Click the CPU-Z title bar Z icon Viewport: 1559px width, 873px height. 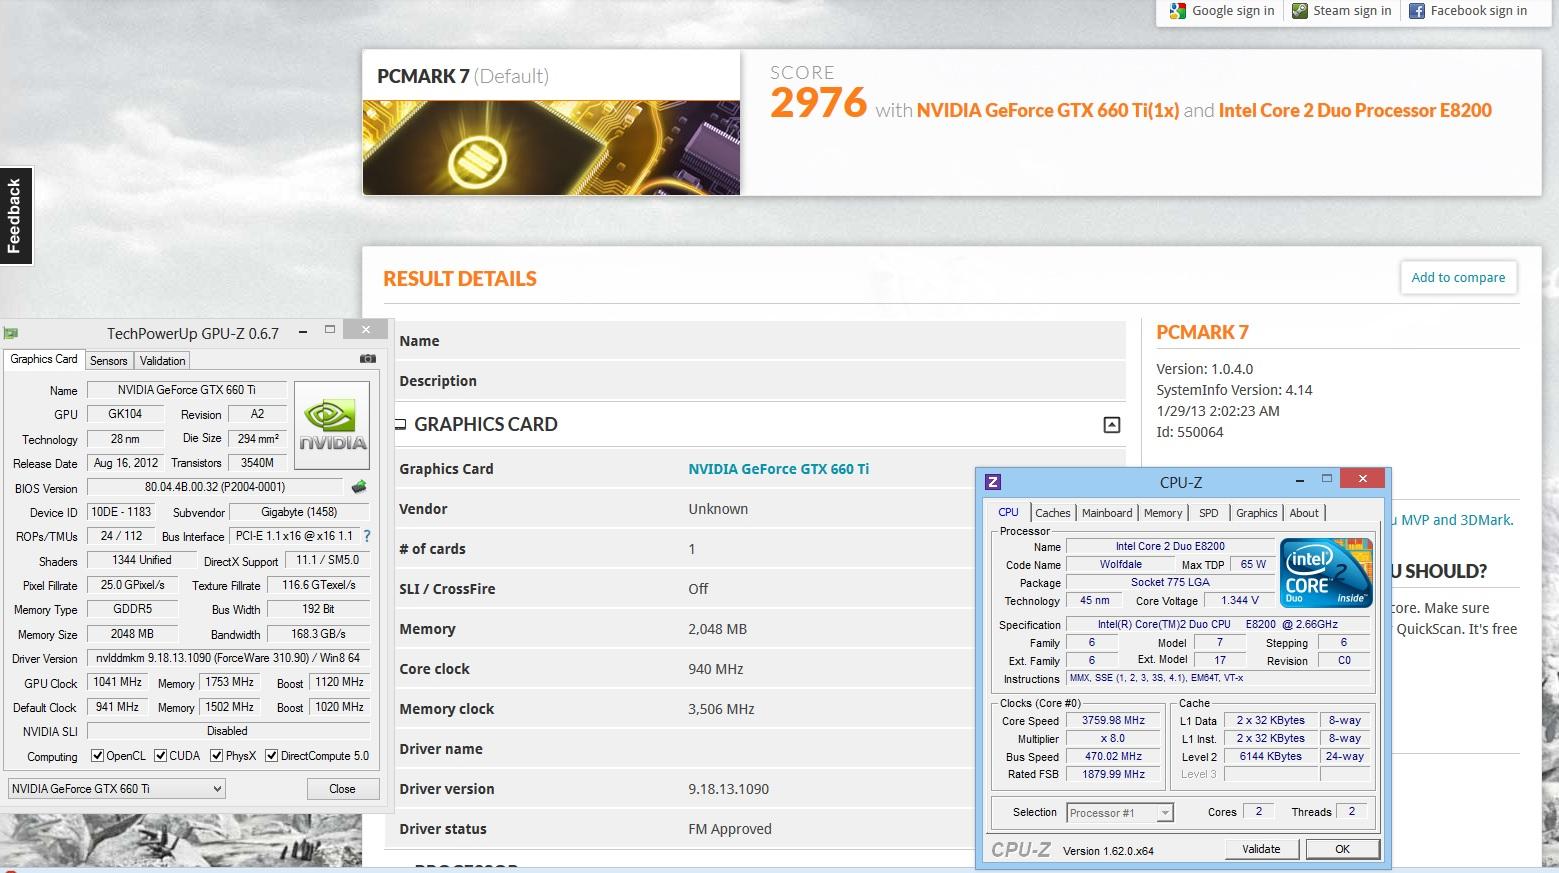pos(993,482)
